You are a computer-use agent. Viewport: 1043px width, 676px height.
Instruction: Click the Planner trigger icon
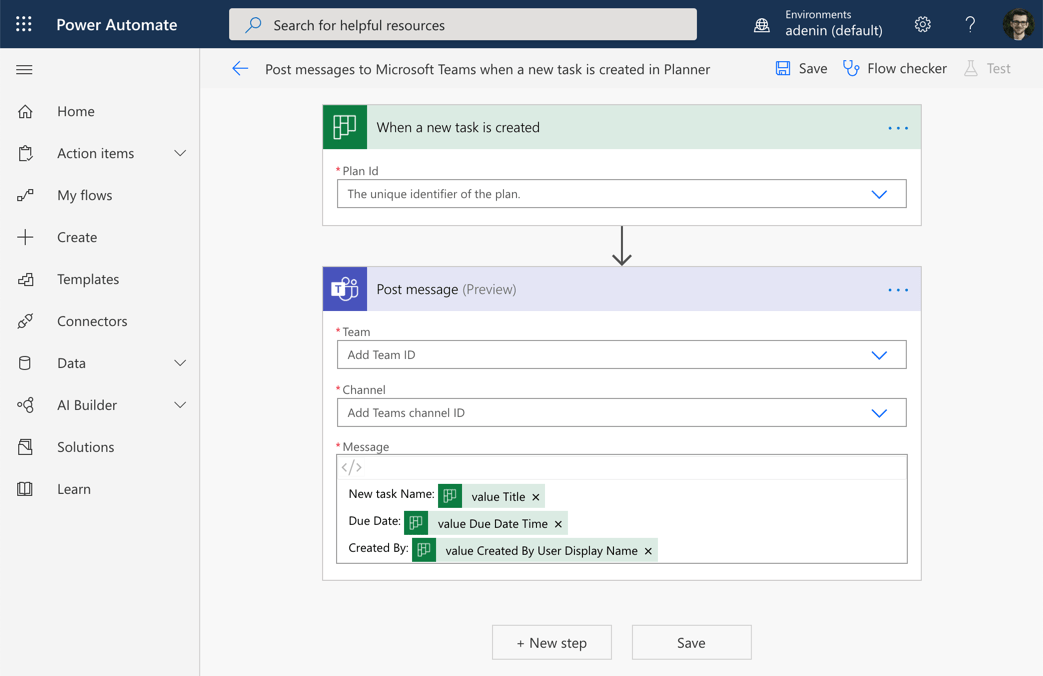(345, 127)
